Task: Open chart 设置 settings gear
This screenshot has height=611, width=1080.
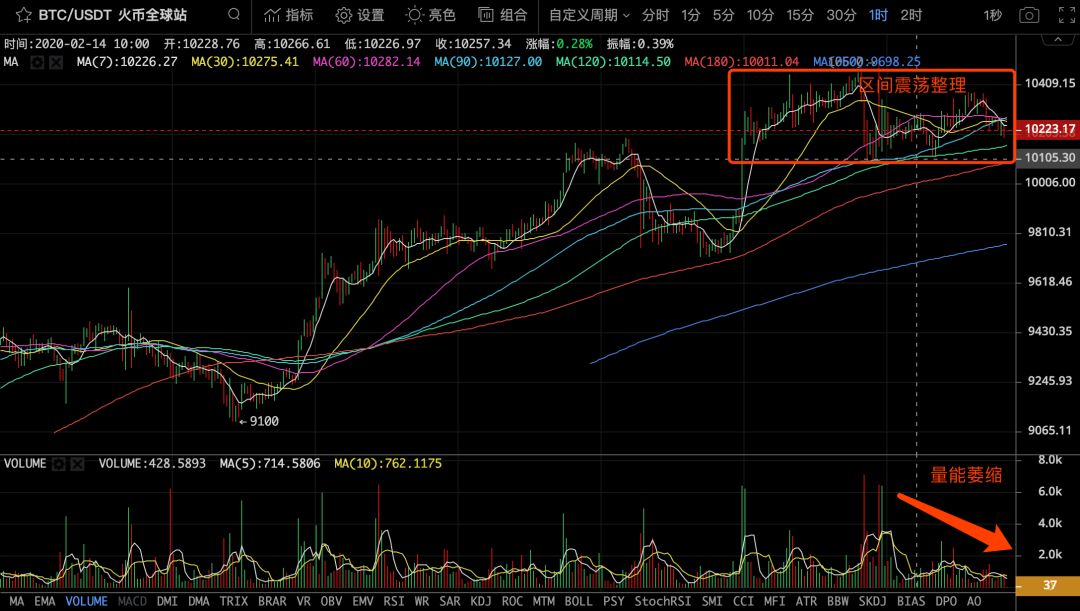Action: point(360,14)
